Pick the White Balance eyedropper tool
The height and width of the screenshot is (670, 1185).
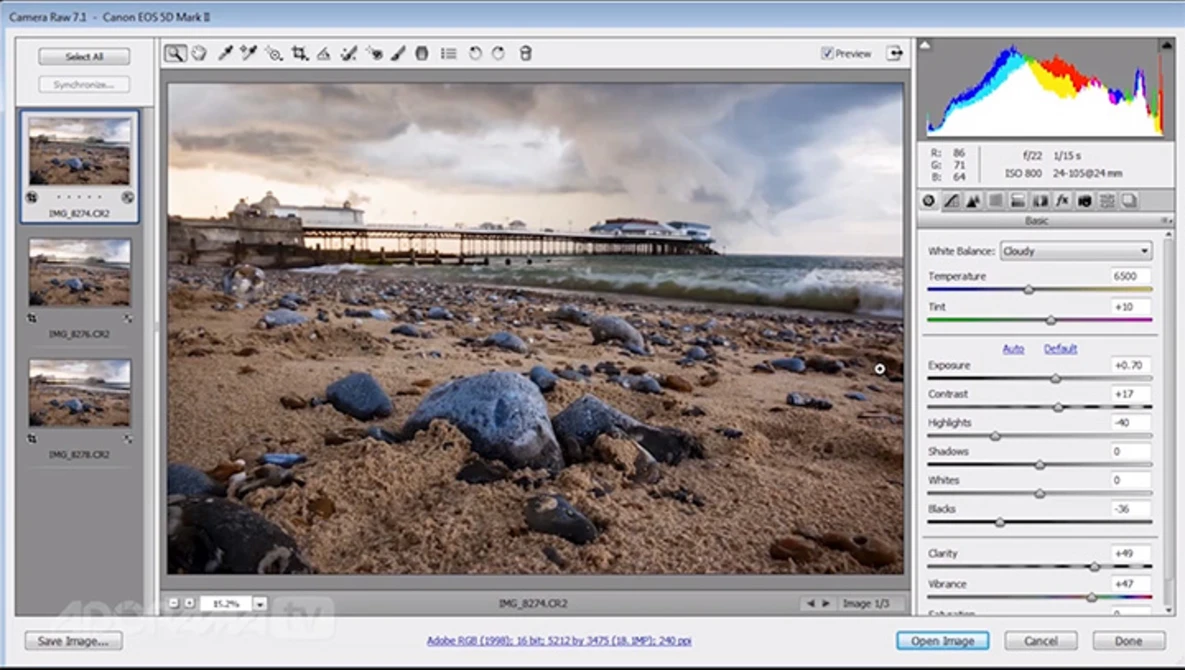[x=224, y=54]
